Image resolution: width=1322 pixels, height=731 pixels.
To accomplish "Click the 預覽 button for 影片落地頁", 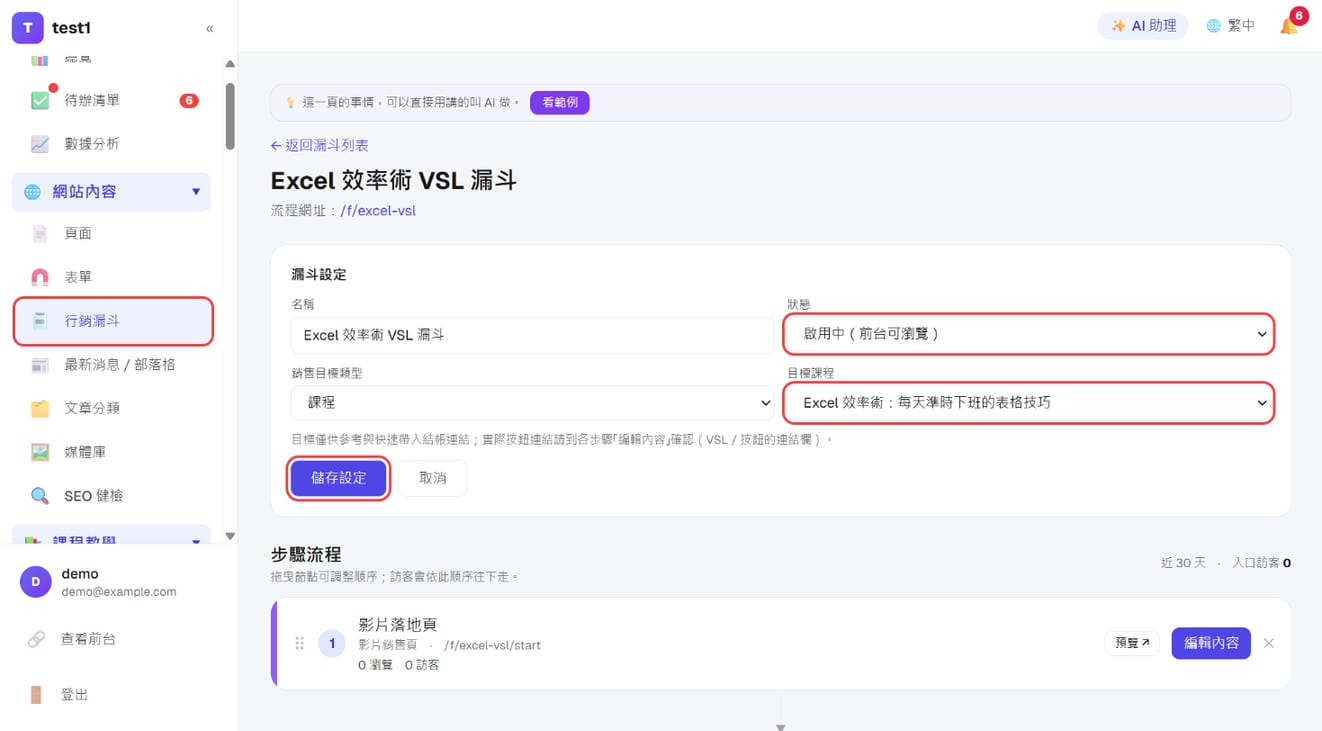I will 1132,643.
